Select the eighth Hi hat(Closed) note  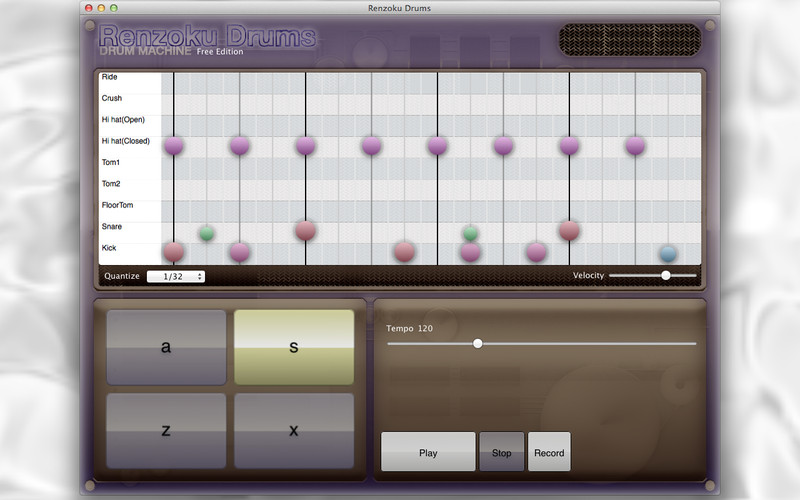pyautogui.click(x=635, y=146)
